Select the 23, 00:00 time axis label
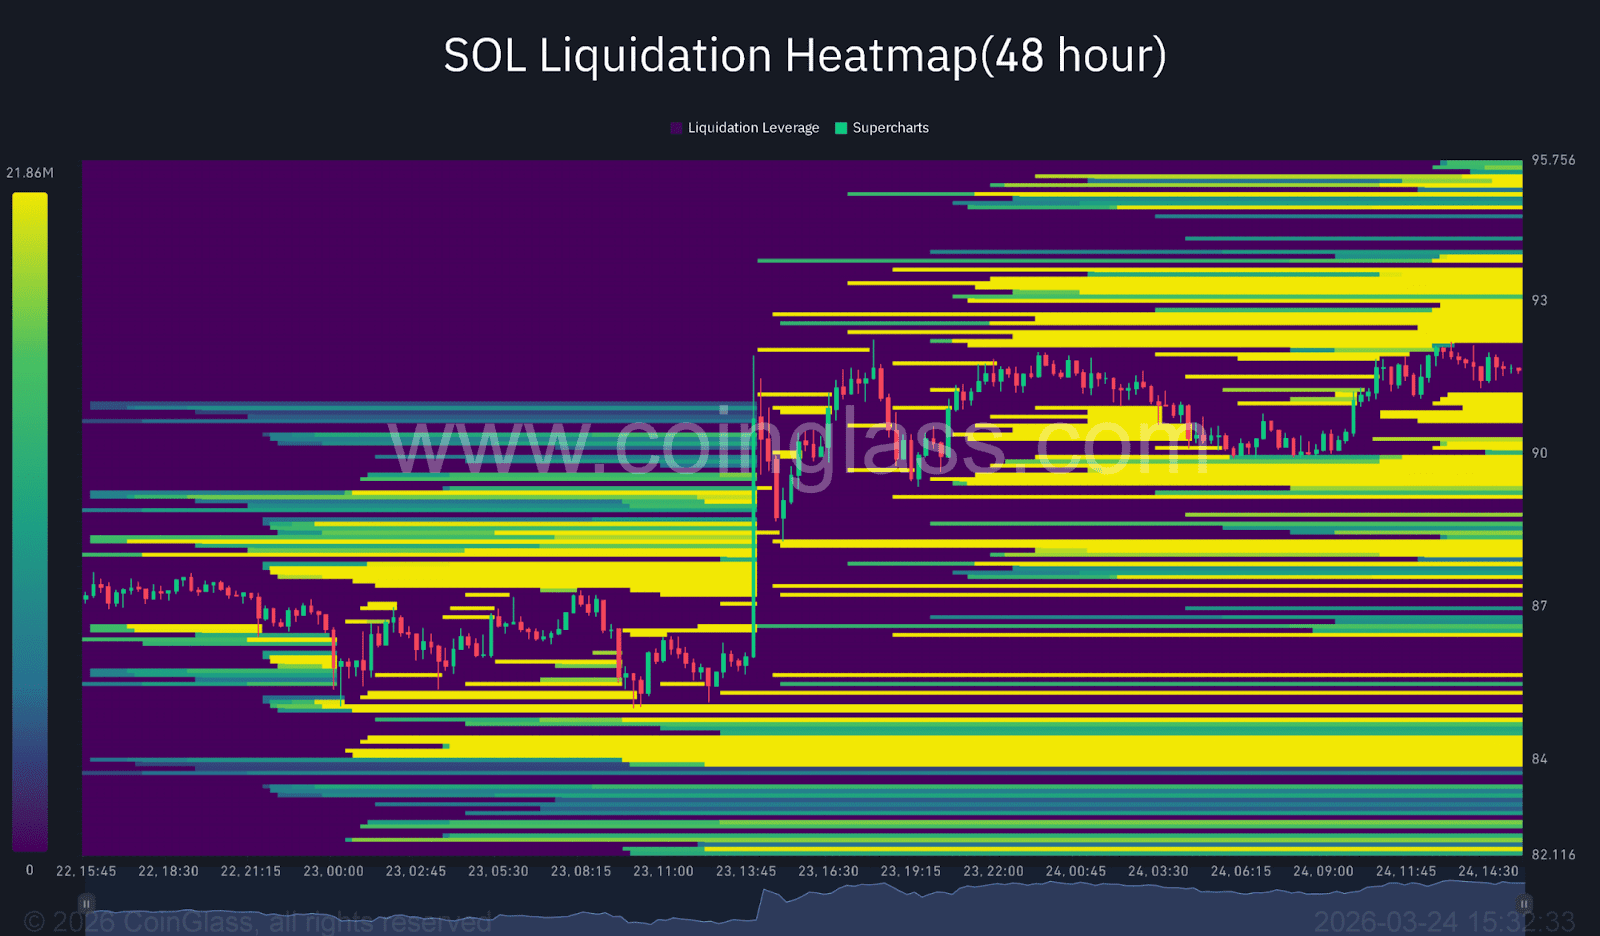Image resolution: width=1600 pixels, height=936 pixels. point(333,871)
